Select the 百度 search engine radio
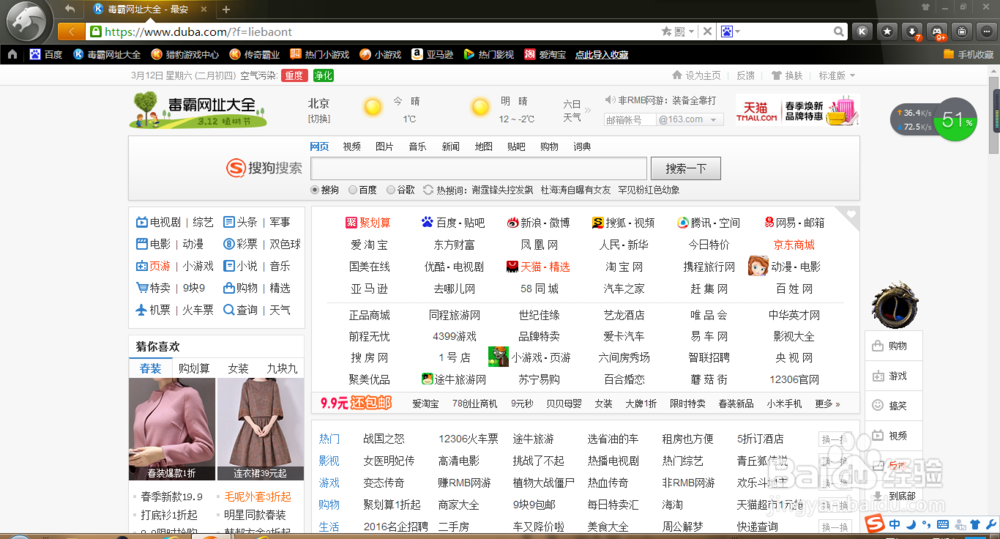 352,189
